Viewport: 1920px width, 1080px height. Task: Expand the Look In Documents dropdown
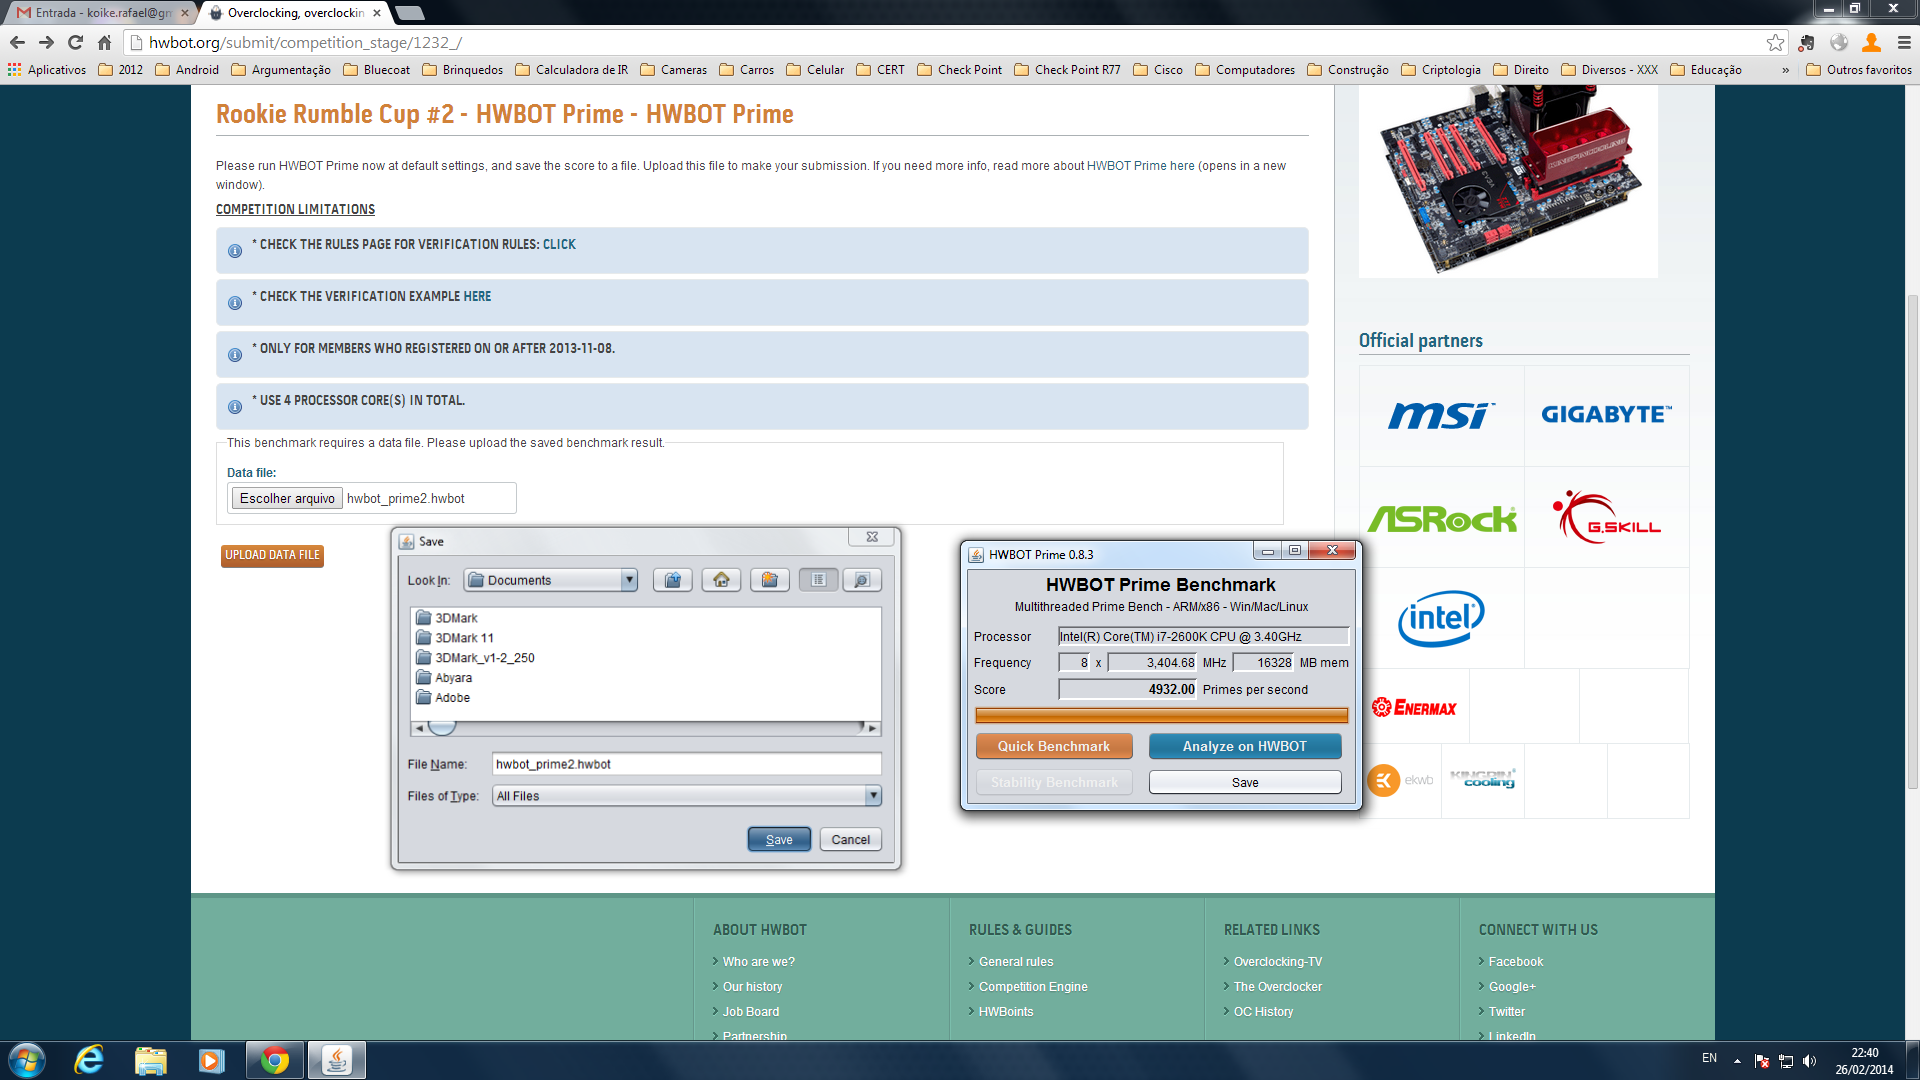[629, 580]
